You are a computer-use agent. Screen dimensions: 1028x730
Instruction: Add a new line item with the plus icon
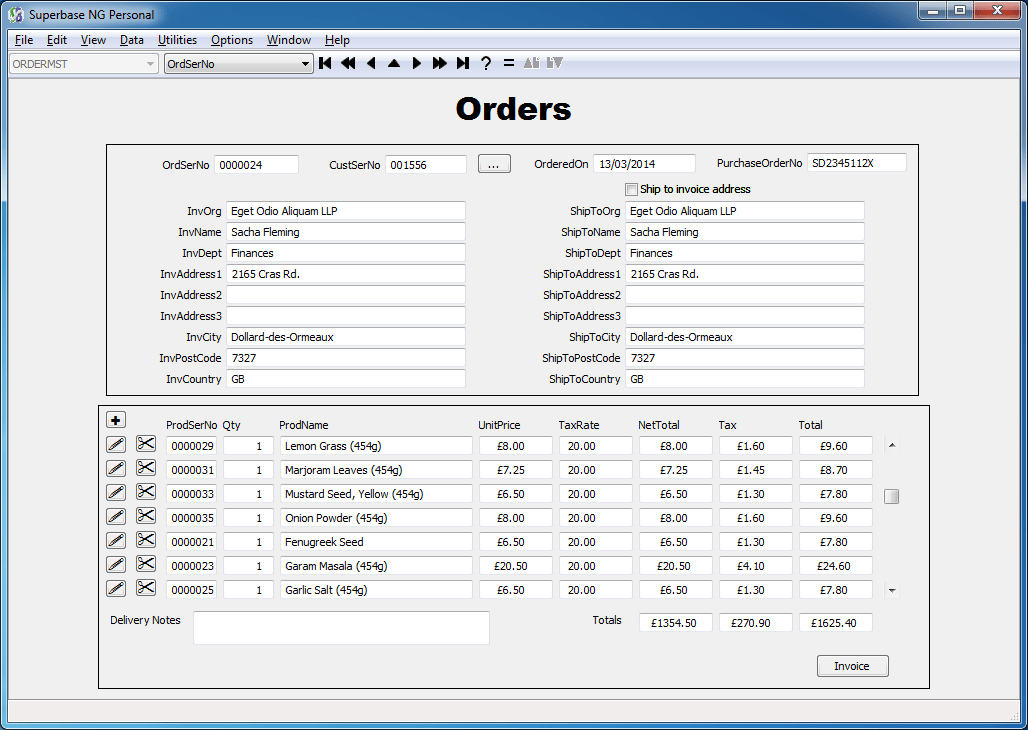[x=115, y=419]
